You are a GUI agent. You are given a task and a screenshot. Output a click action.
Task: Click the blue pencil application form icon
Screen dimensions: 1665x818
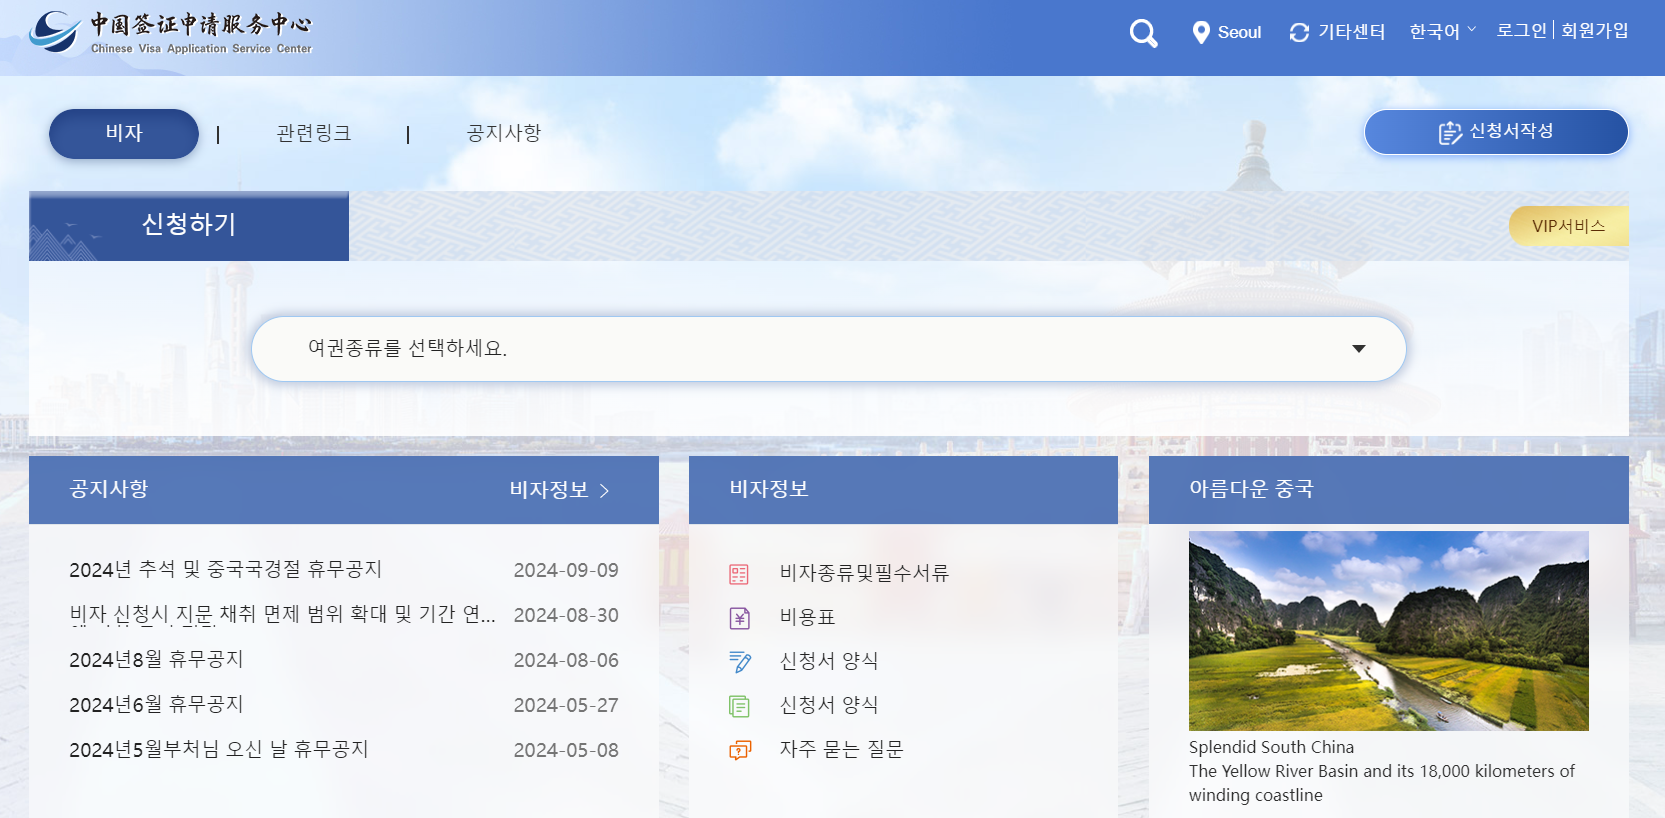coord(740,662)
